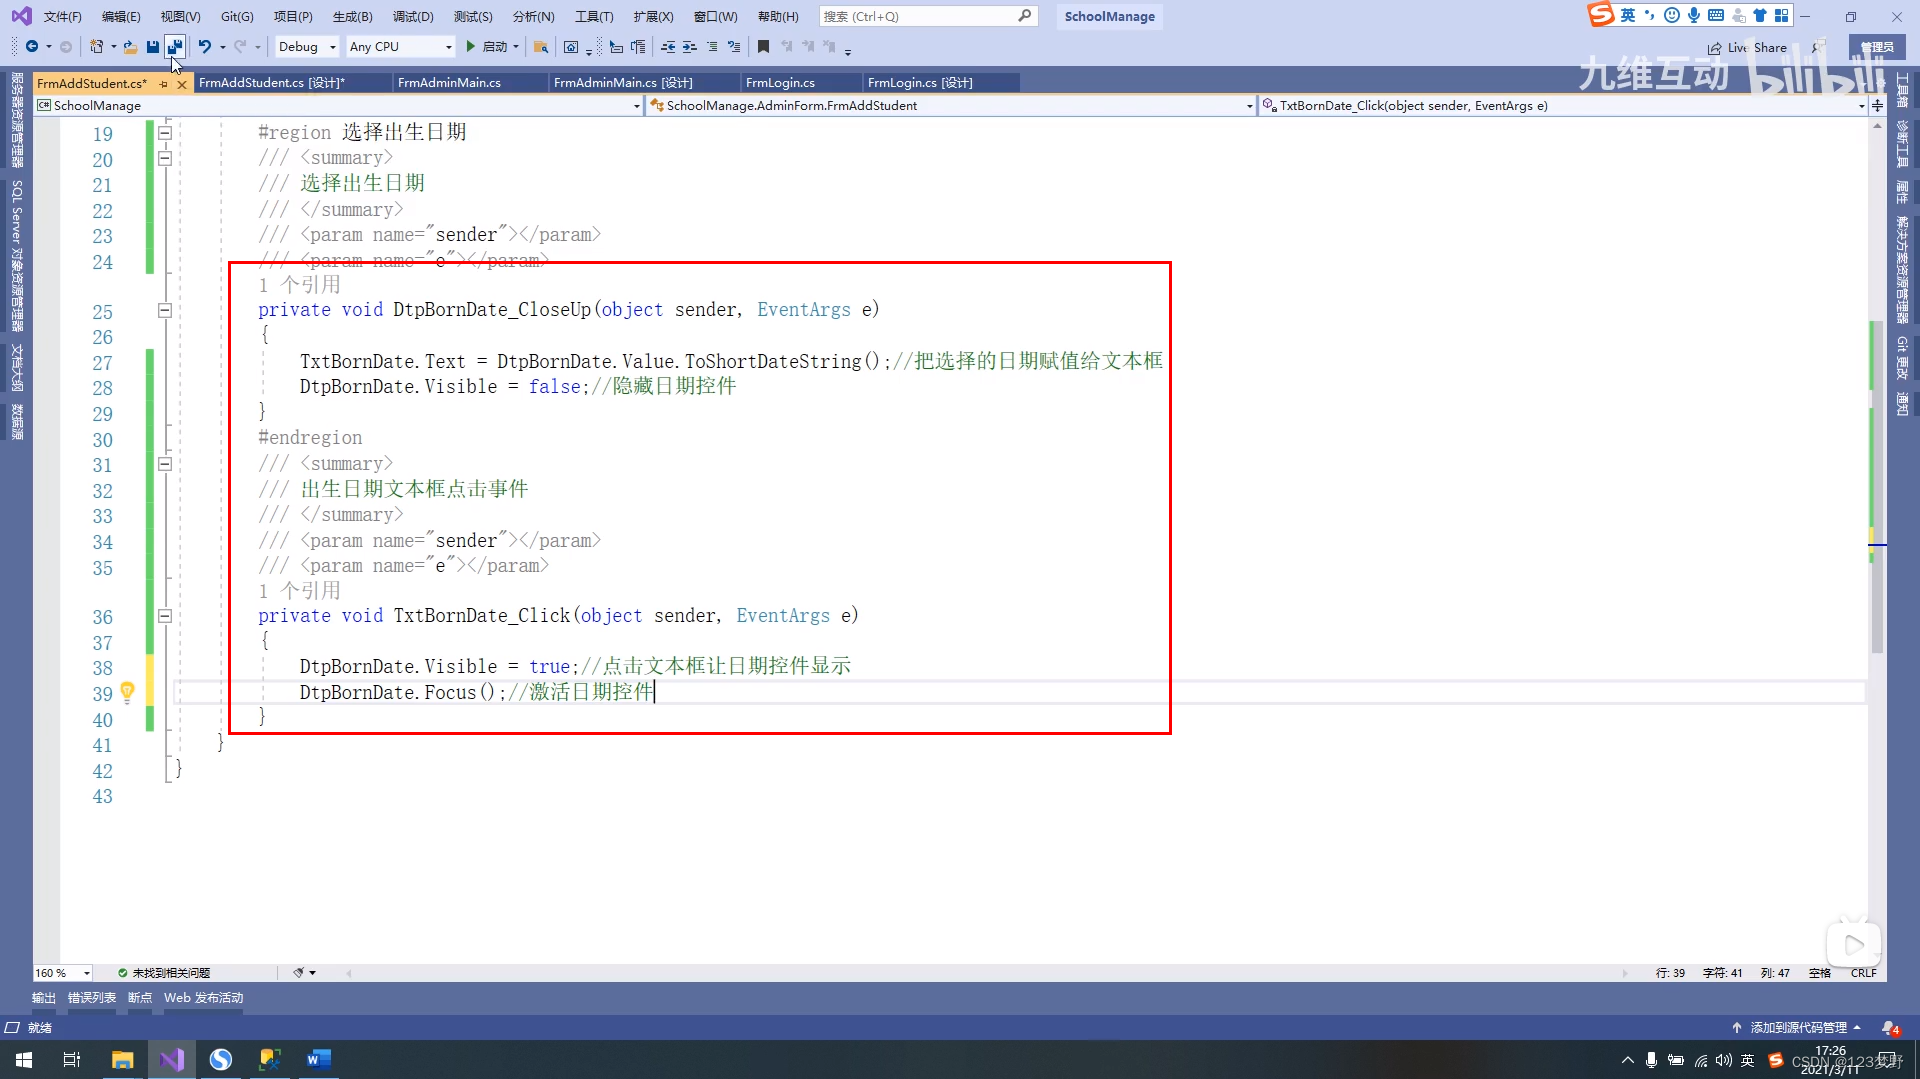
Task: Toggle a bookmark on the current line
Action: [763, 47]
